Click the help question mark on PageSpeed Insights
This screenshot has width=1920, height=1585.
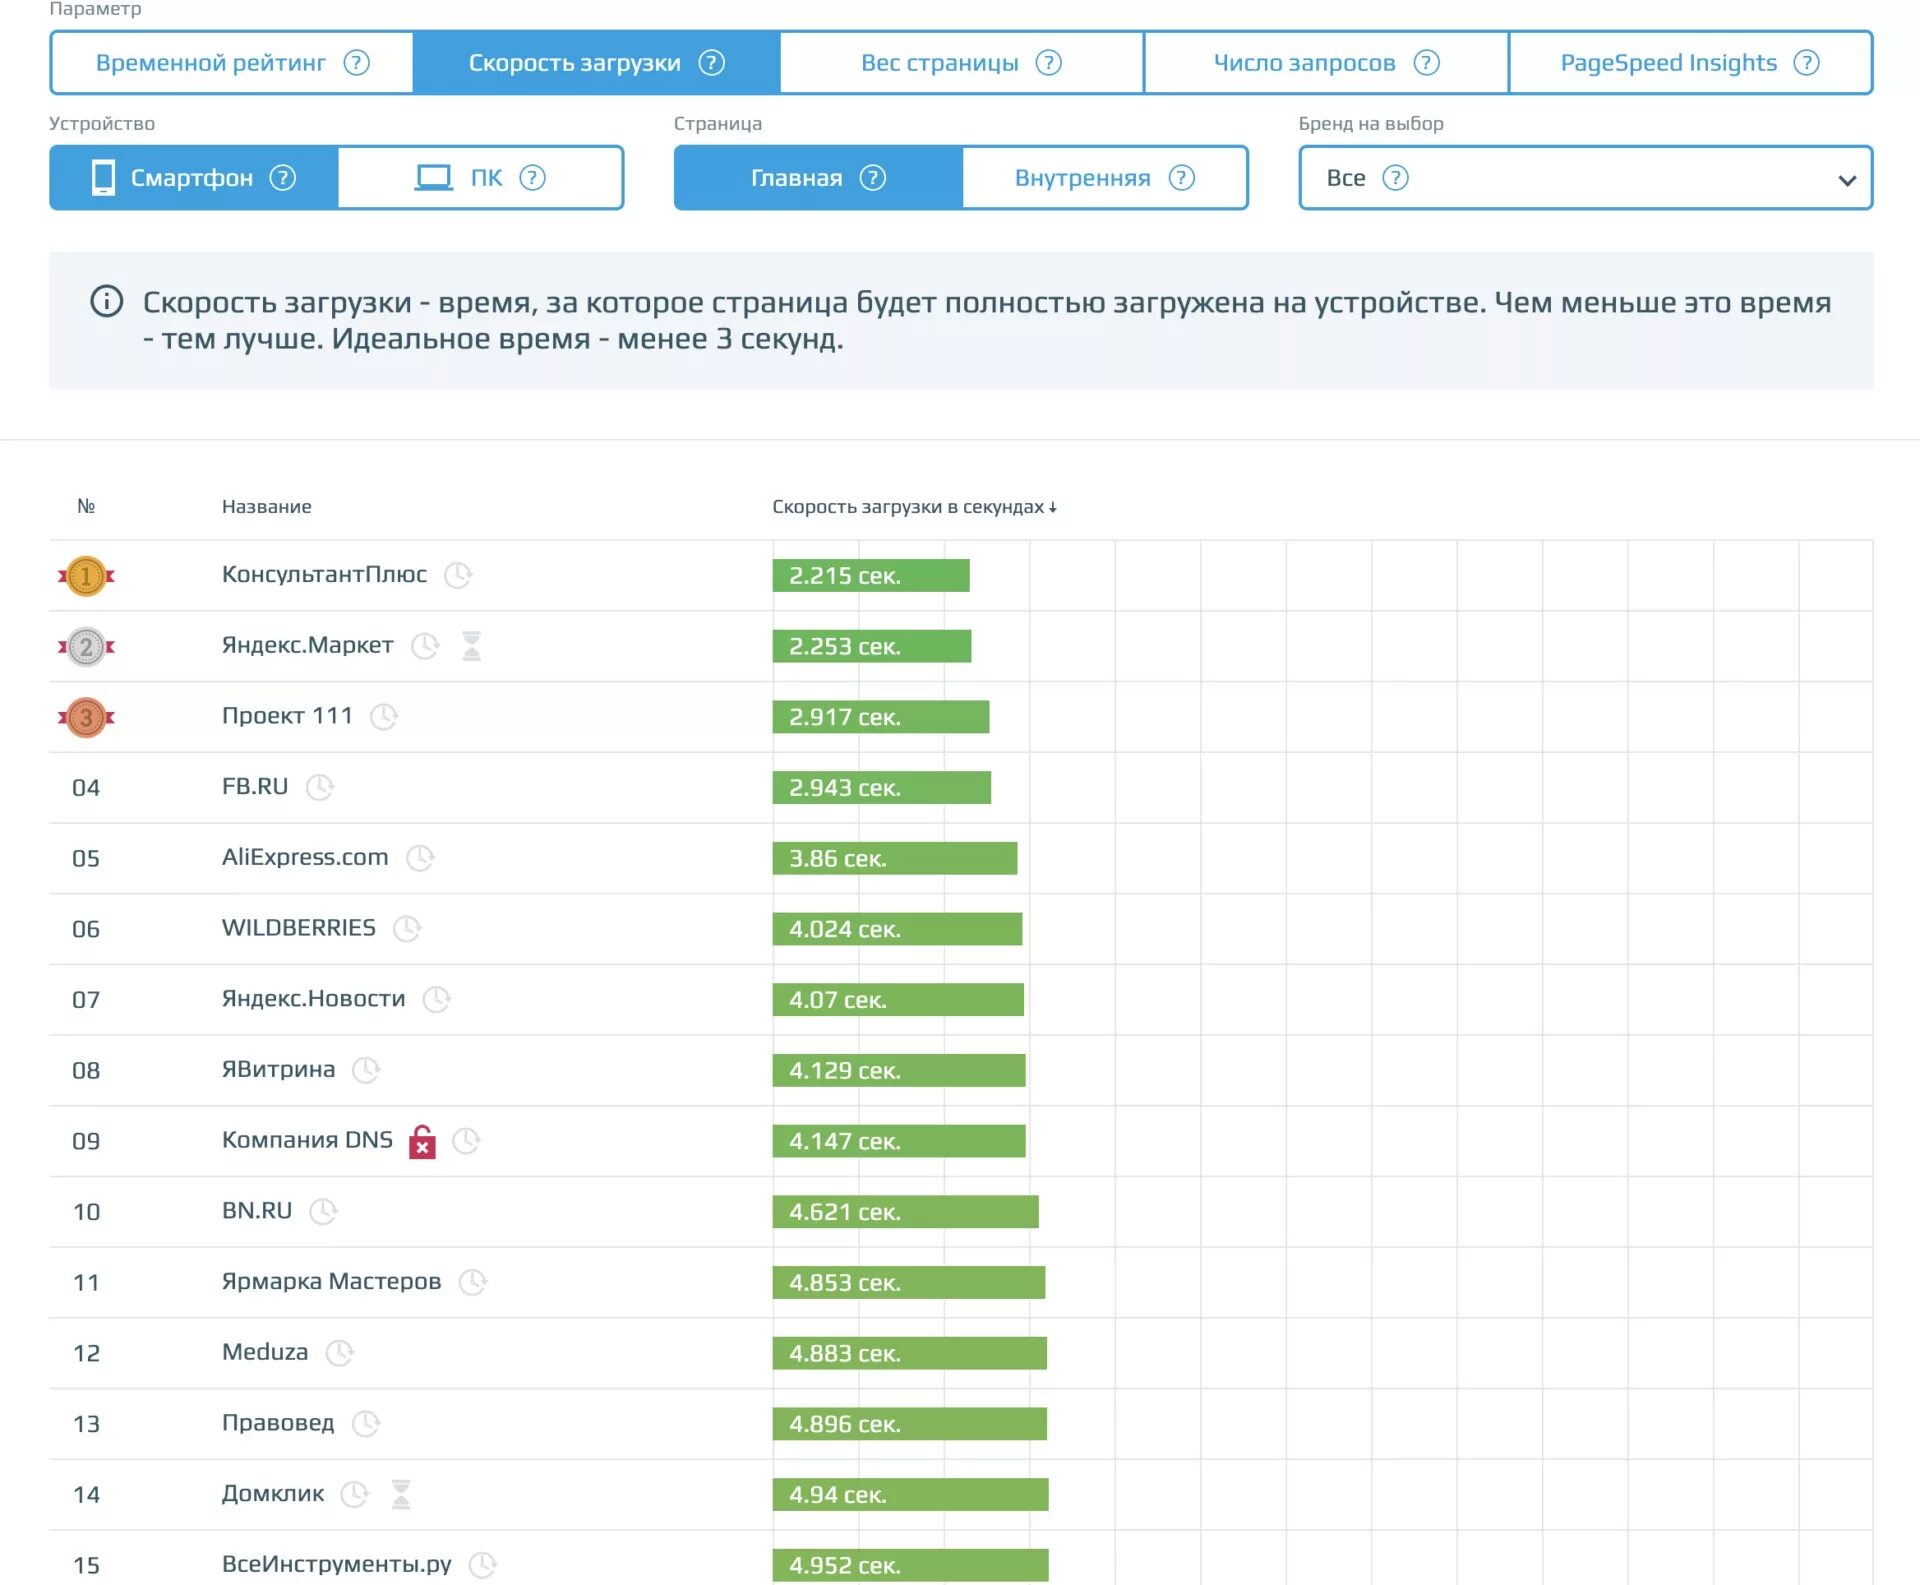click(x=1806, y=63)
